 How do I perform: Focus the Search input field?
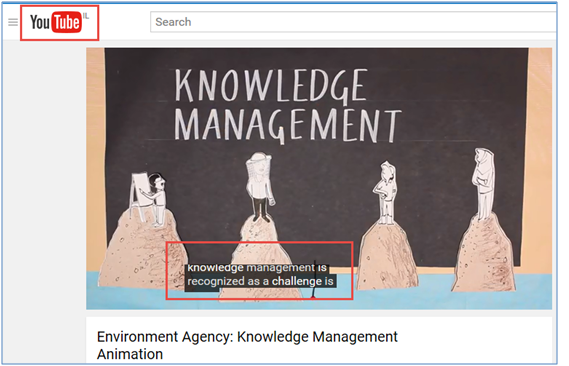click(x=353, y=22)
